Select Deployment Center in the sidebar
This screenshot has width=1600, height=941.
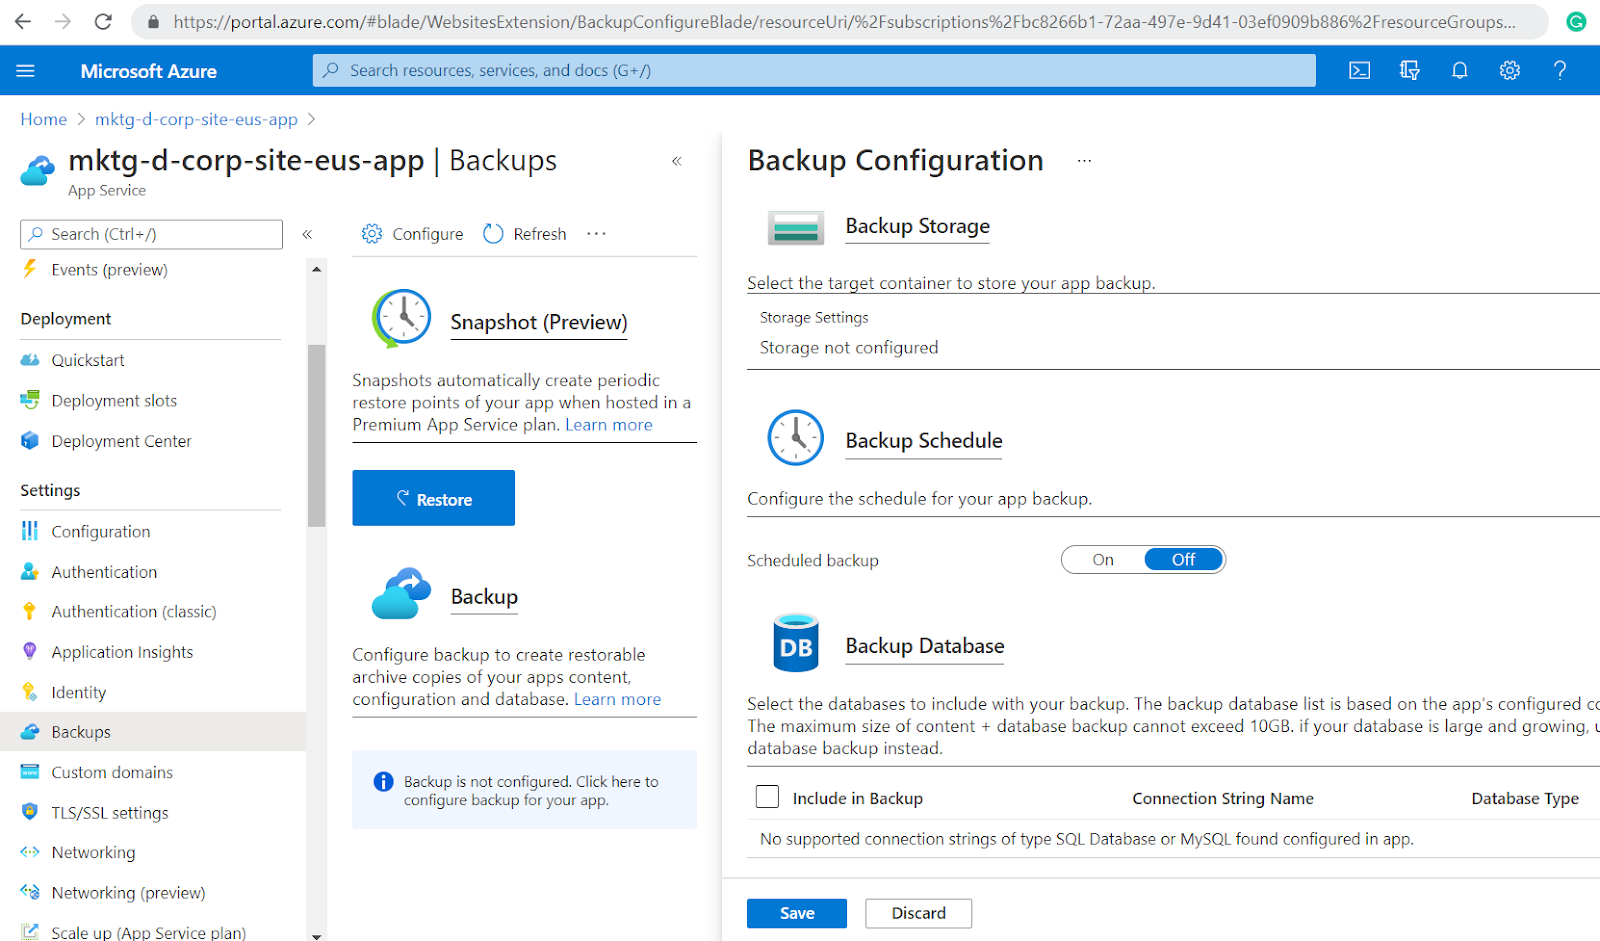(120, 440)
